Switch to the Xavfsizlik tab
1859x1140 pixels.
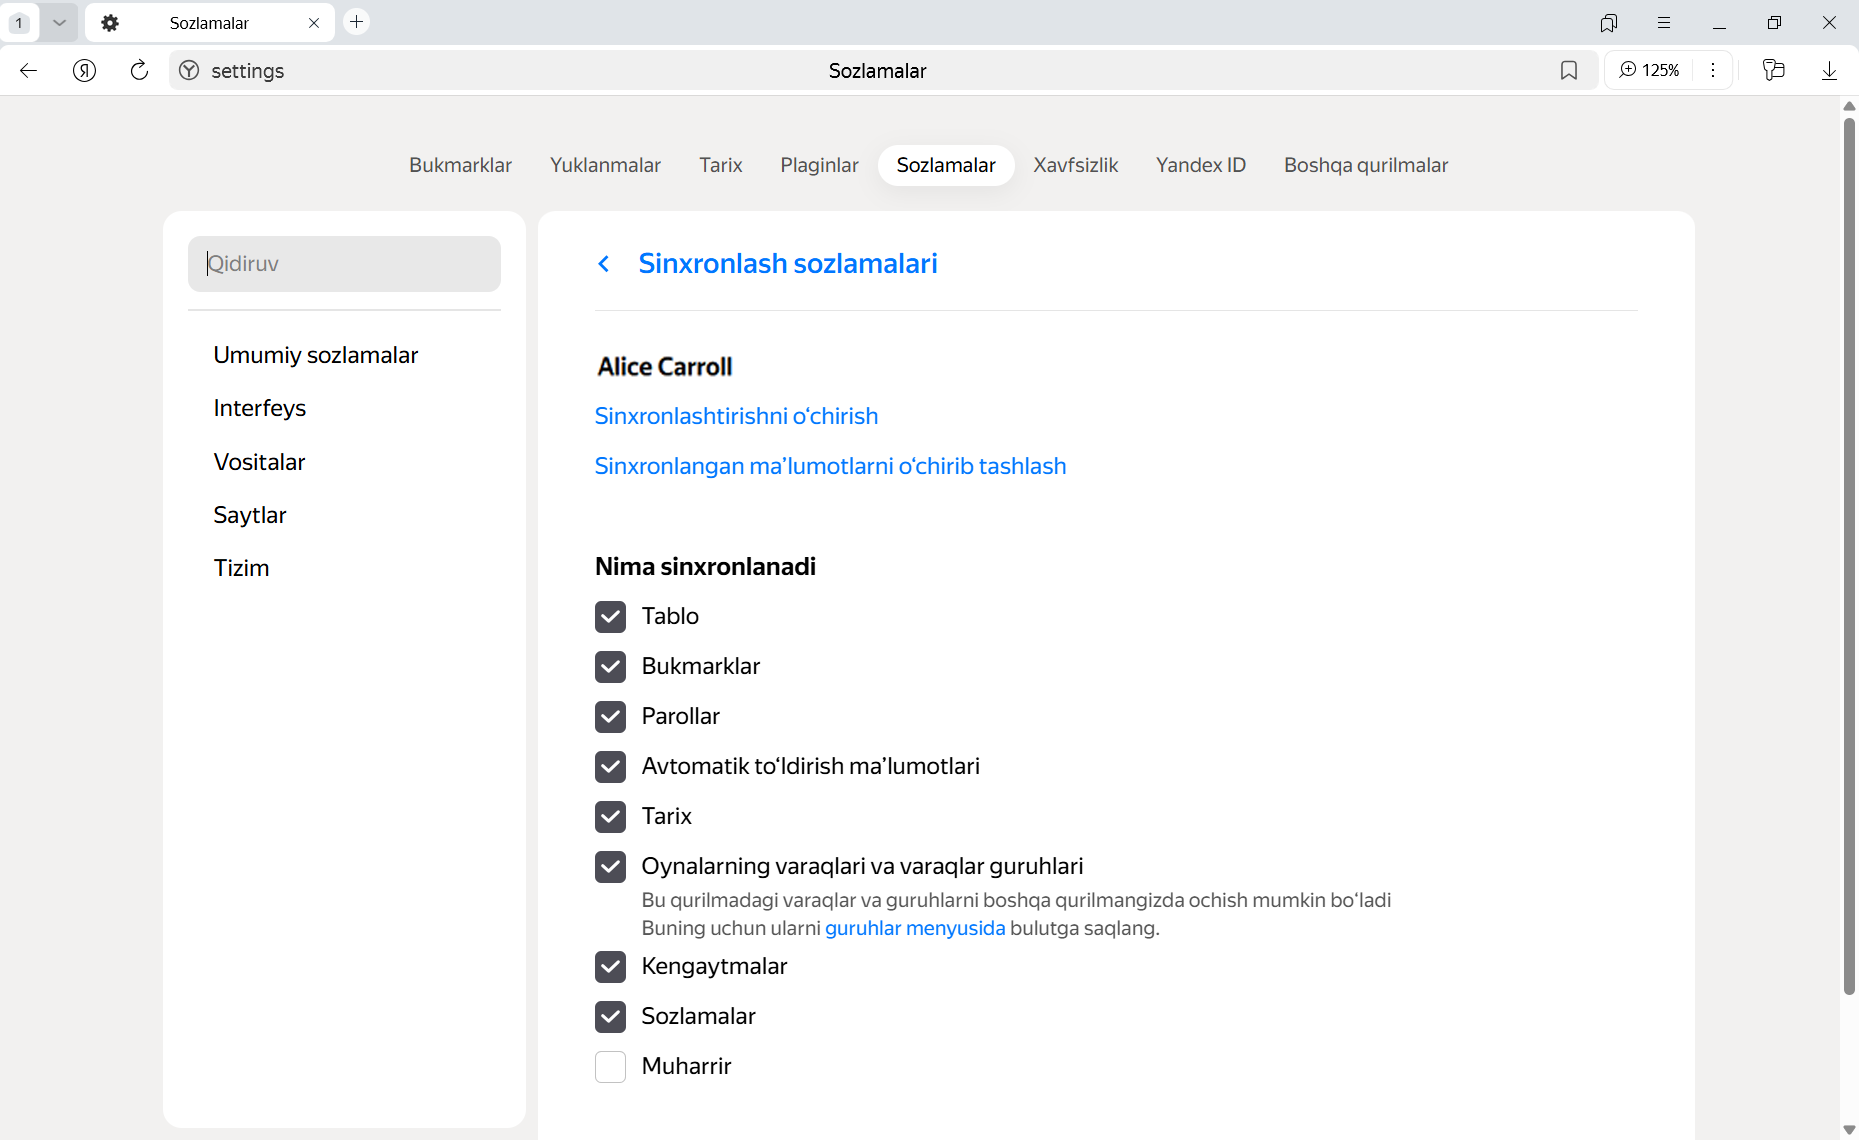pyautogui.click(x=1075, y=165)
